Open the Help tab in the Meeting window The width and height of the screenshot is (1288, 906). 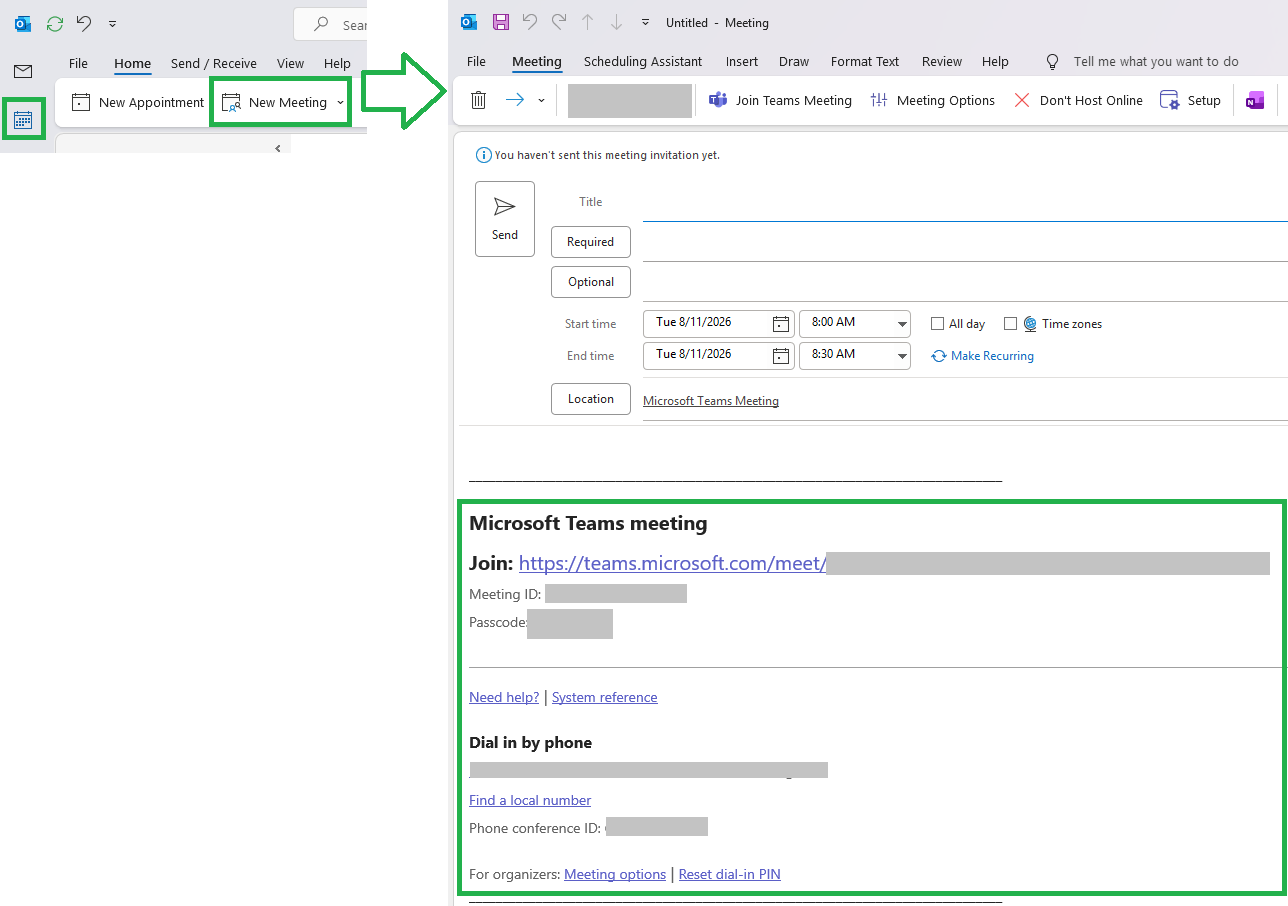tap(995, 61)
